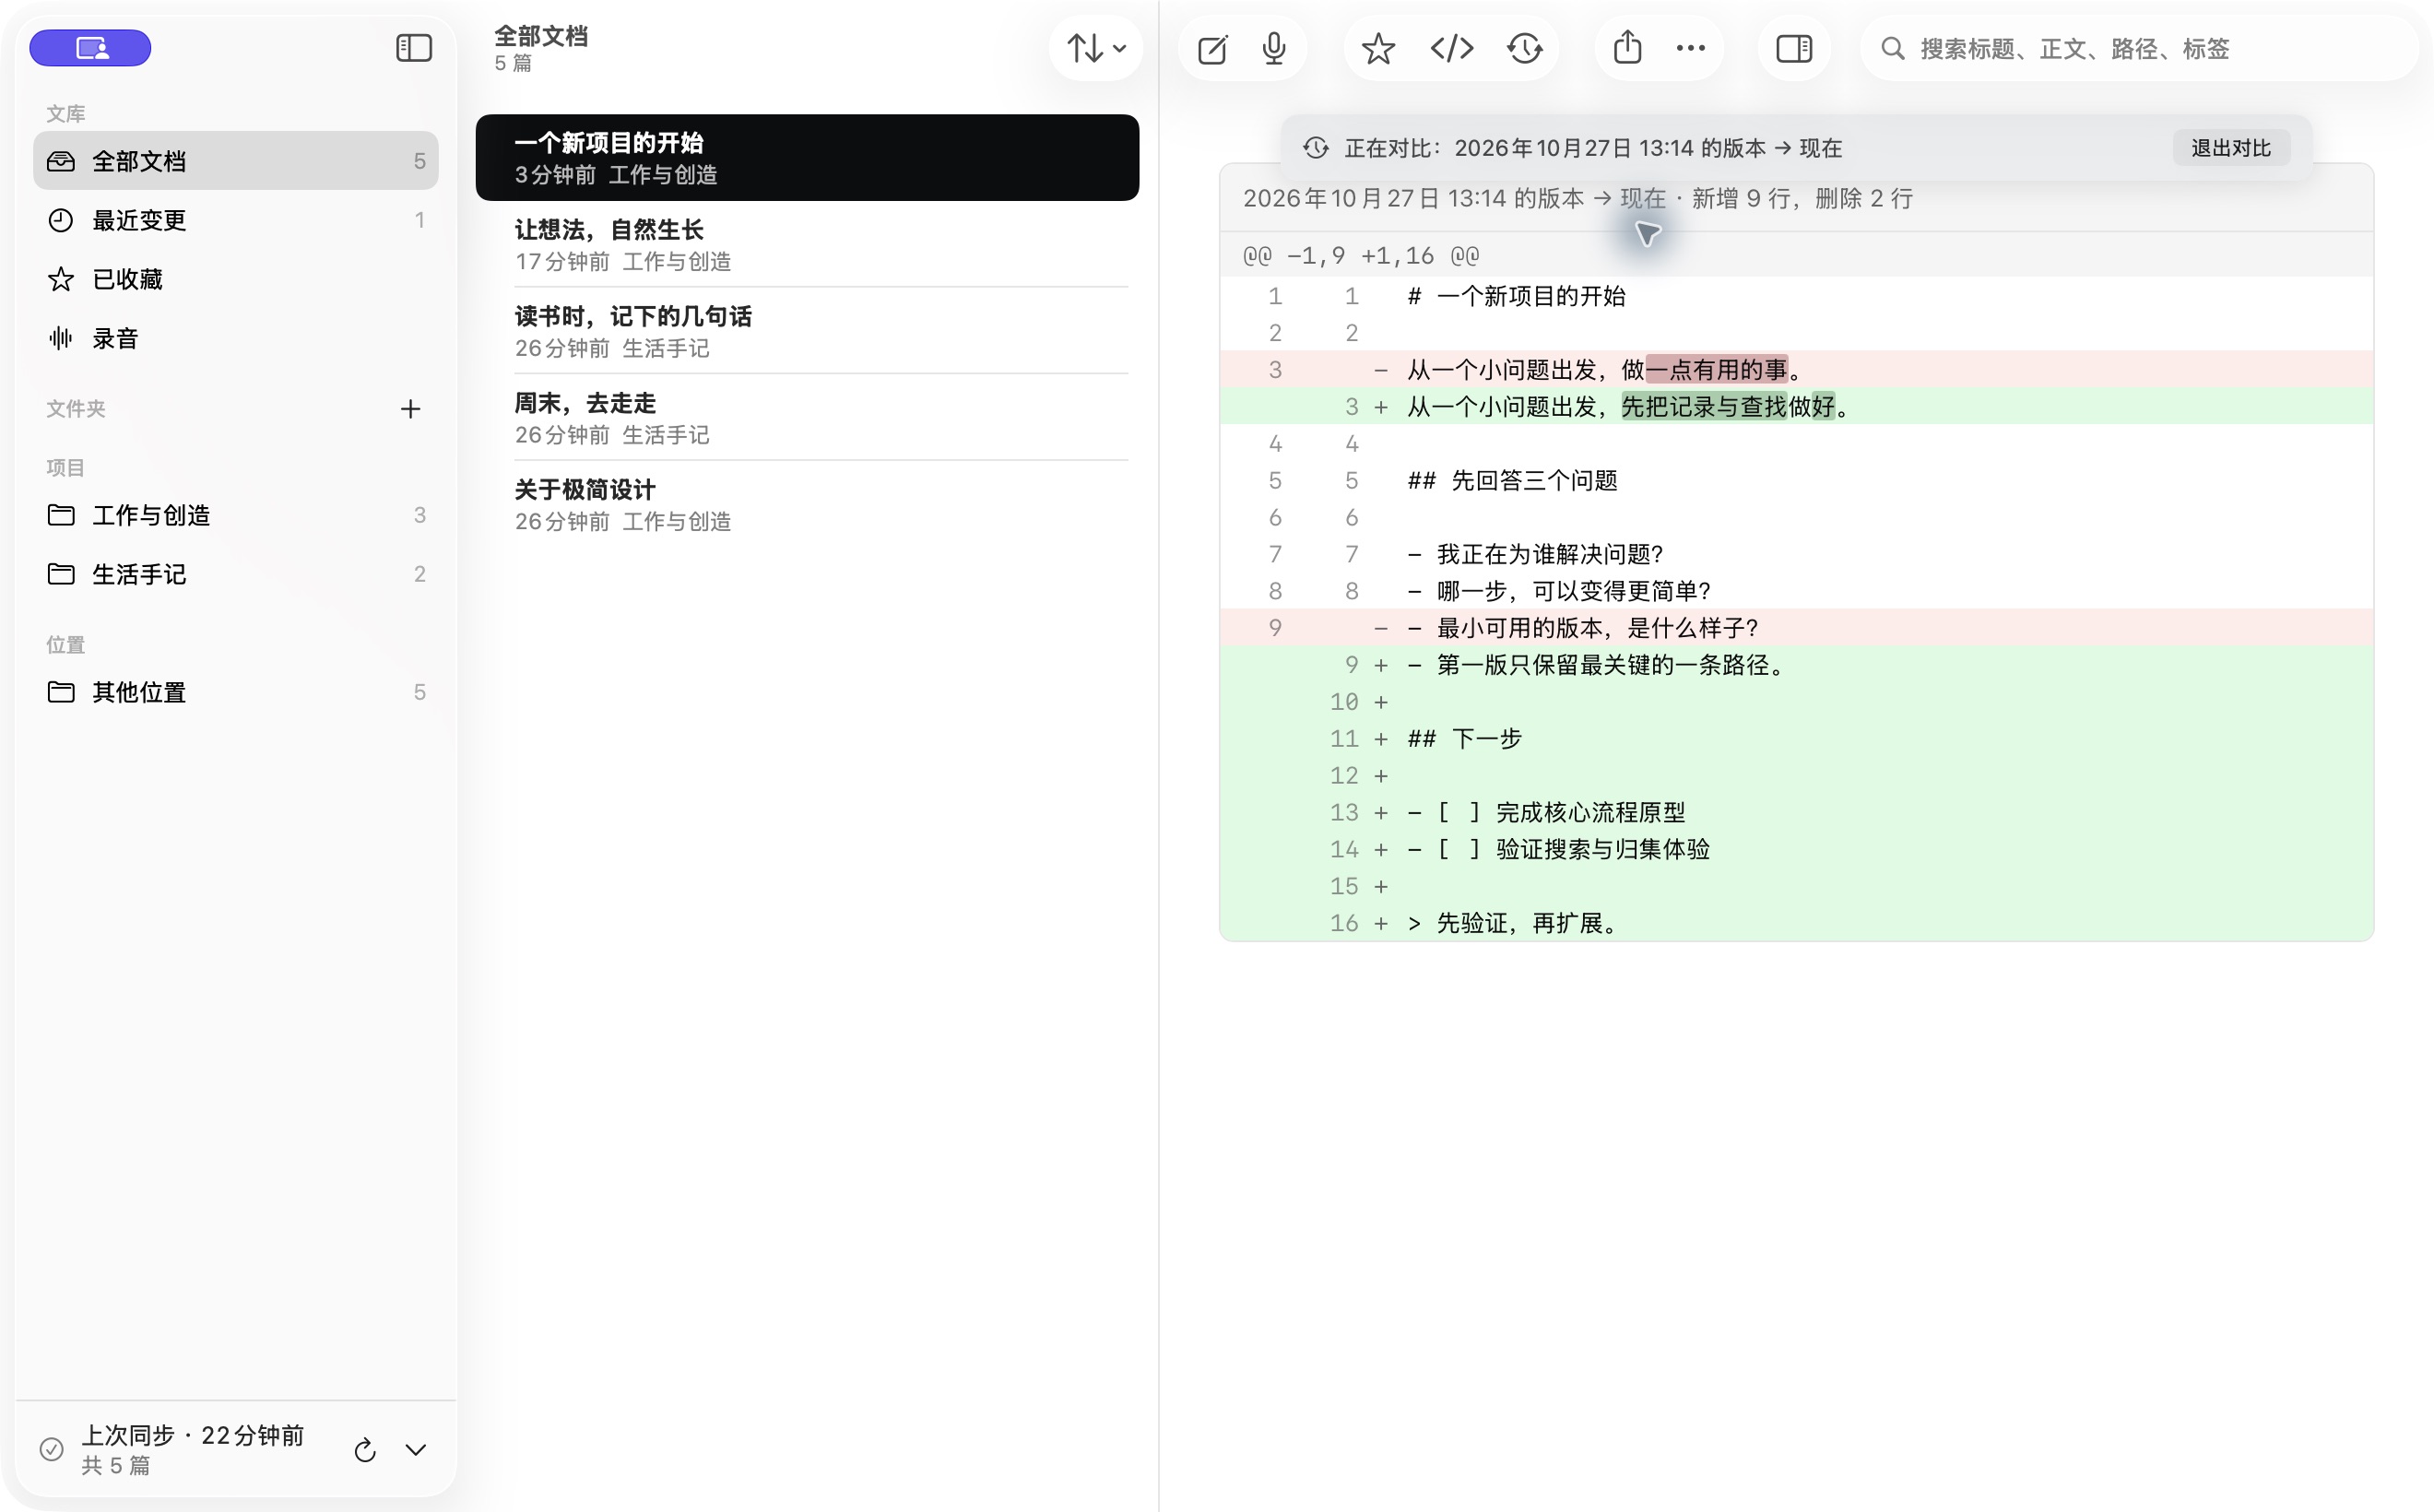Start a voice recording with microphone icon
This screenshot has height=1512, width=2434.
click(x=1273, y=48)
